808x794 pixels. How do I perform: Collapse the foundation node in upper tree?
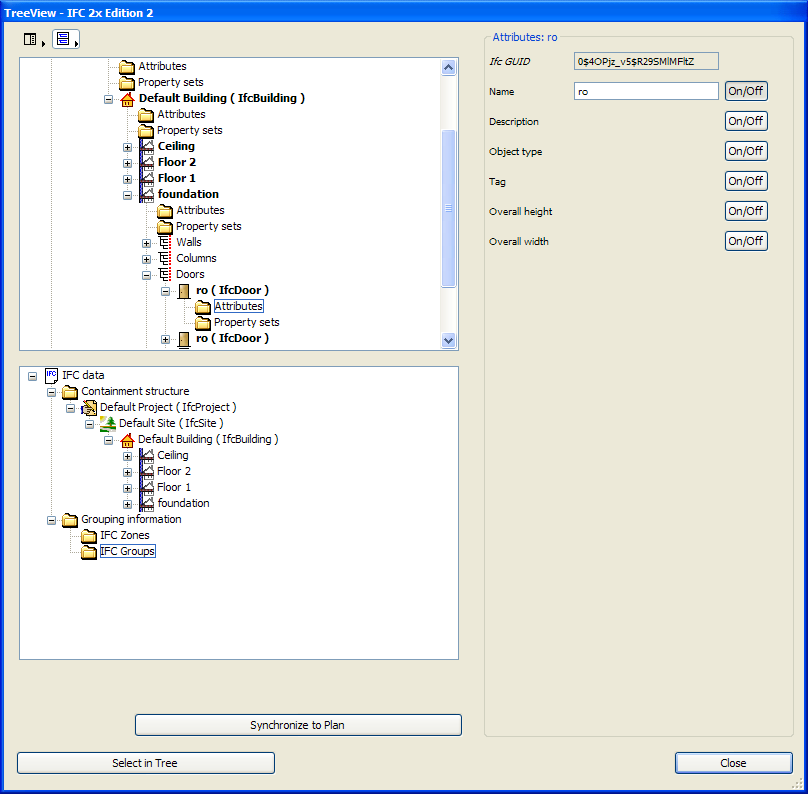point(128,195)
